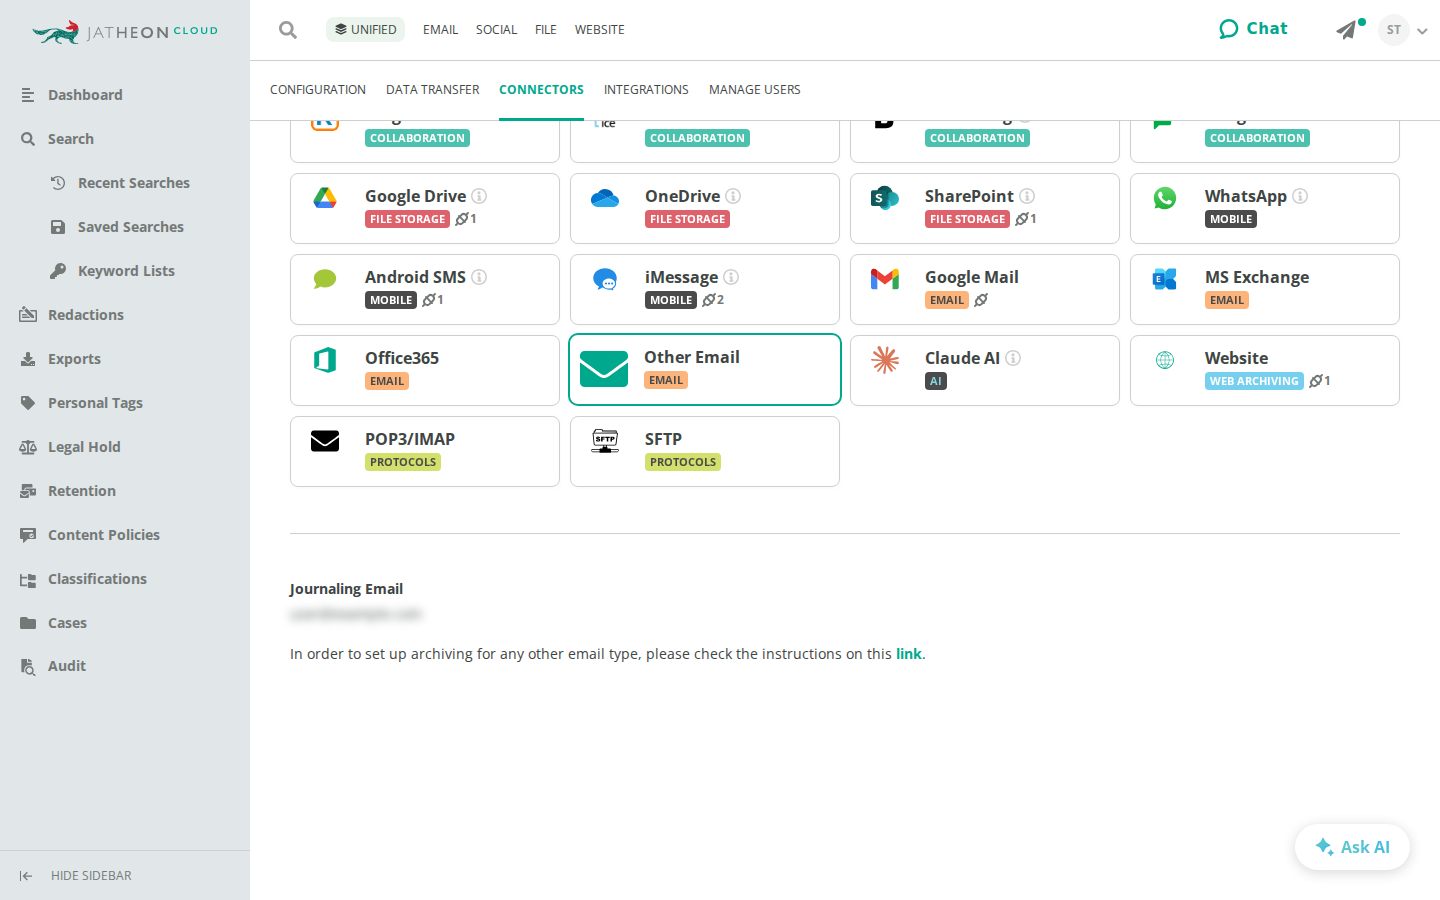
Task: Show info for WhatsApp connector
Action: (x=1300, y=196)
